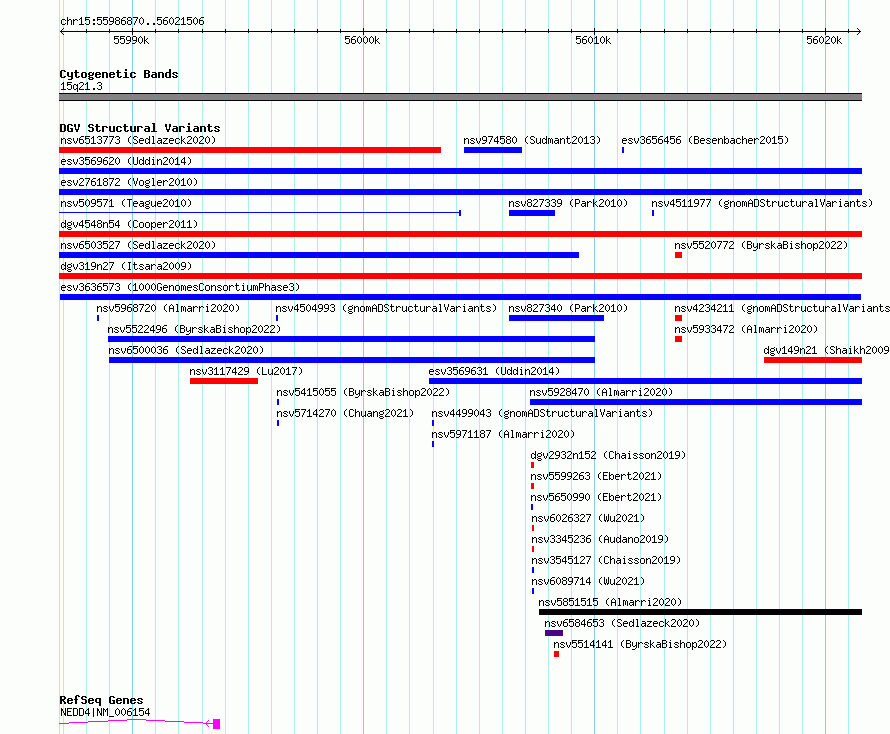
Task: Click nsv5971187 (Almarri2020) label
Action: pyautogui.click(x=503, y=434)
